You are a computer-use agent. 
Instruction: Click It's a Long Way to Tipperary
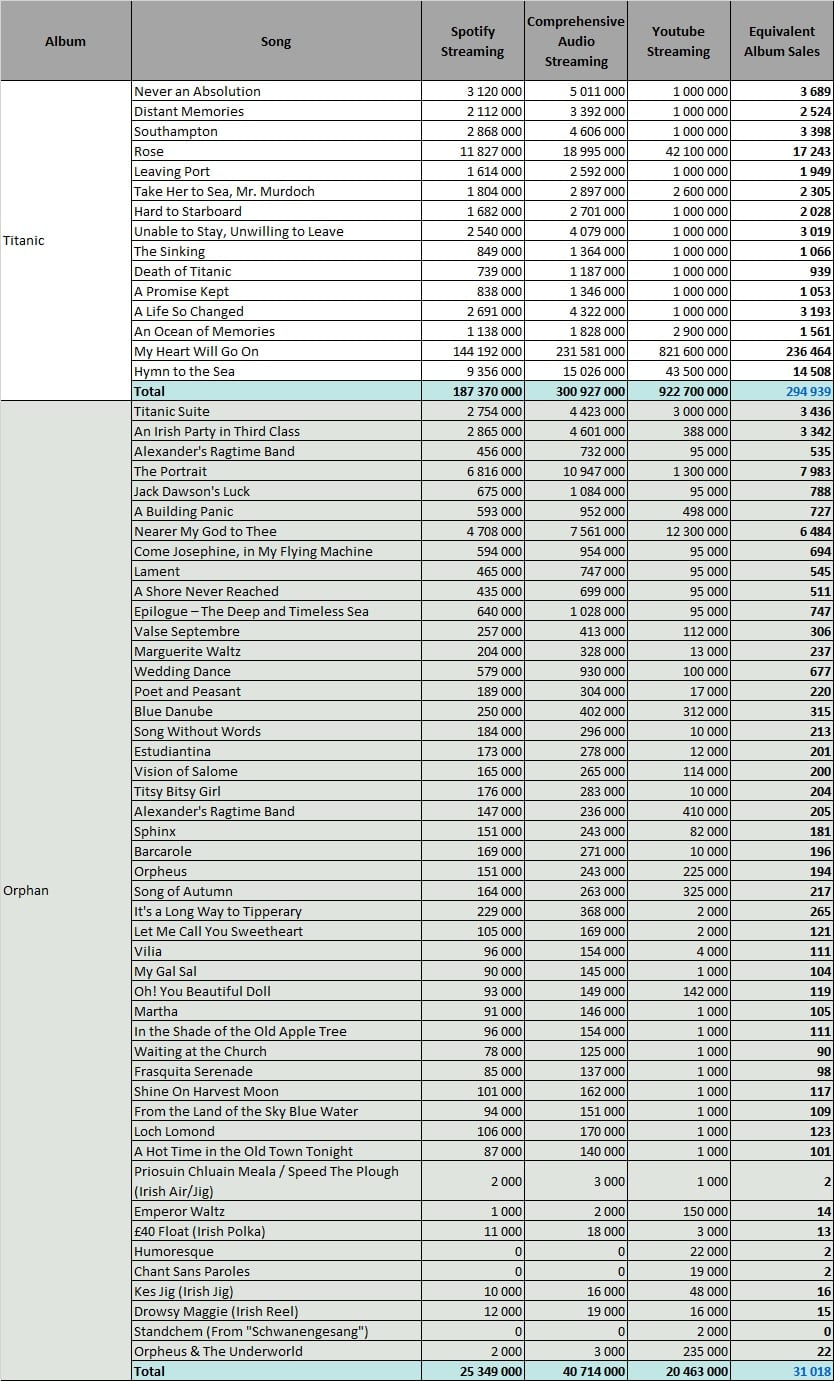[218, 911]
